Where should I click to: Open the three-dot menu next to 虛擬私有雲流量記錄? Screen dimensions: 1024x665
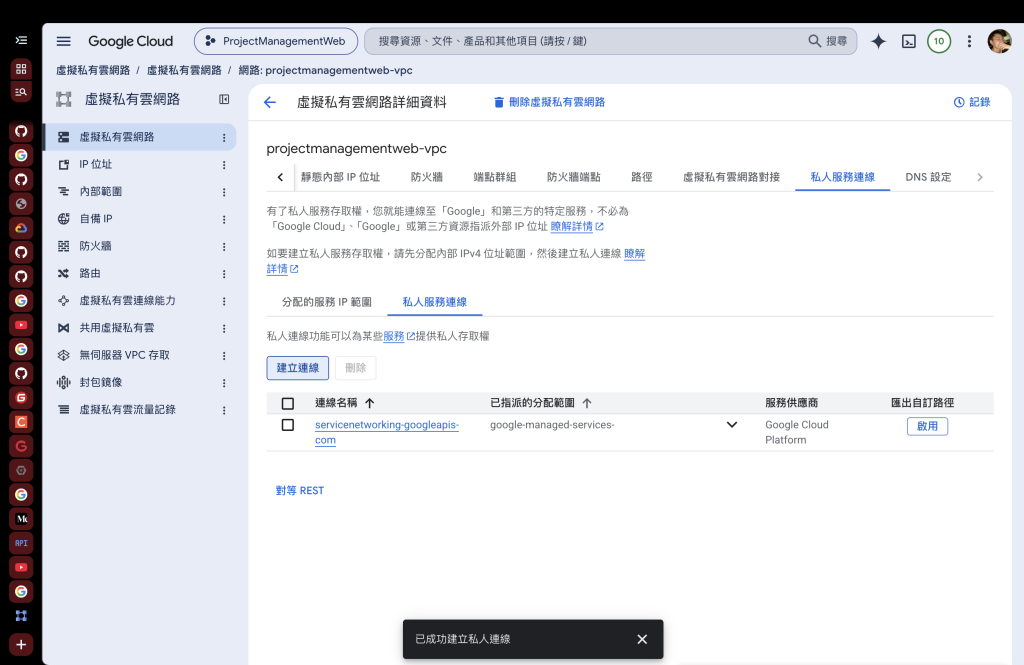224,410
